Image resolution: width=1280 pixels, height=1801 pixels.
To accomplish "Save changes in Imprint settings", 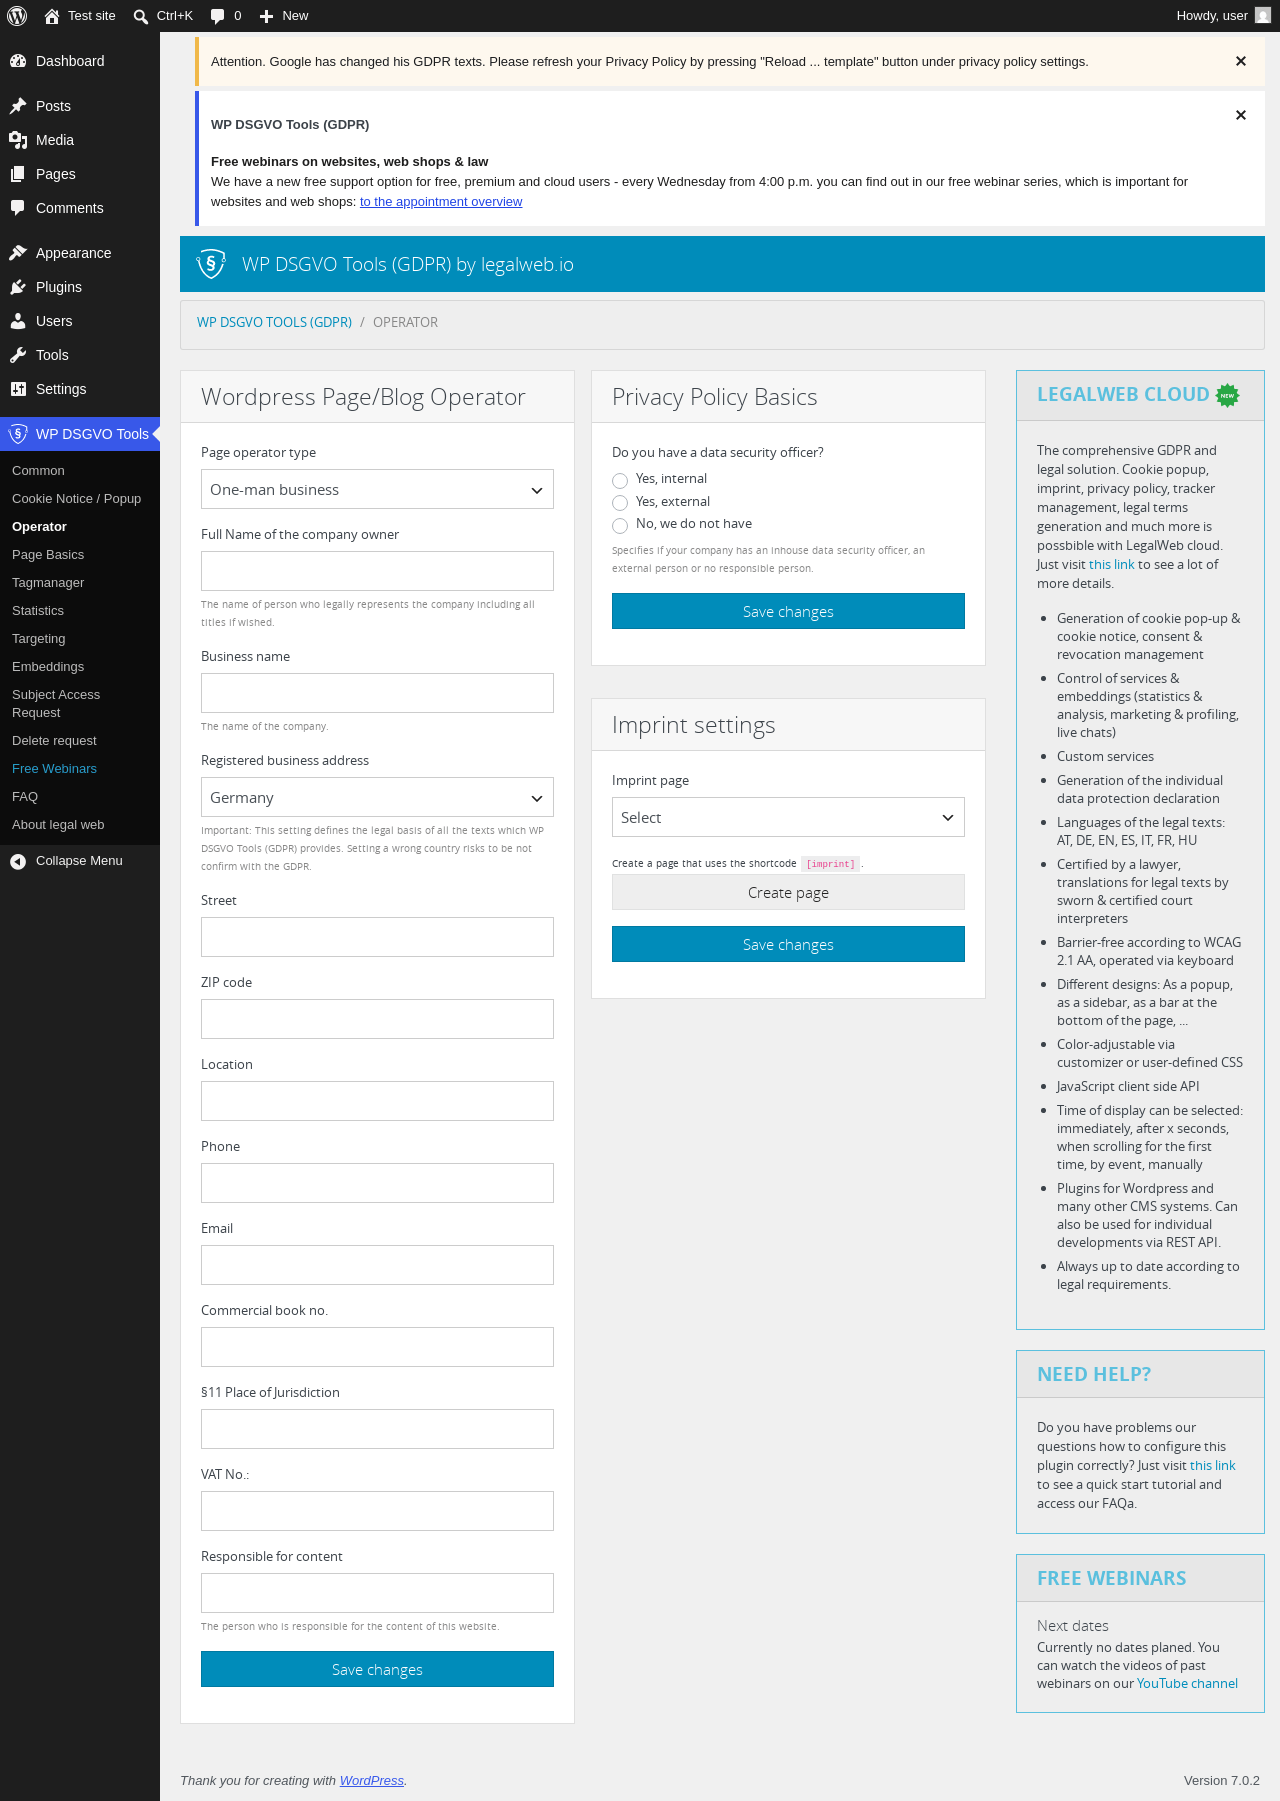I will pyautogui.click(x=788, y=944).
